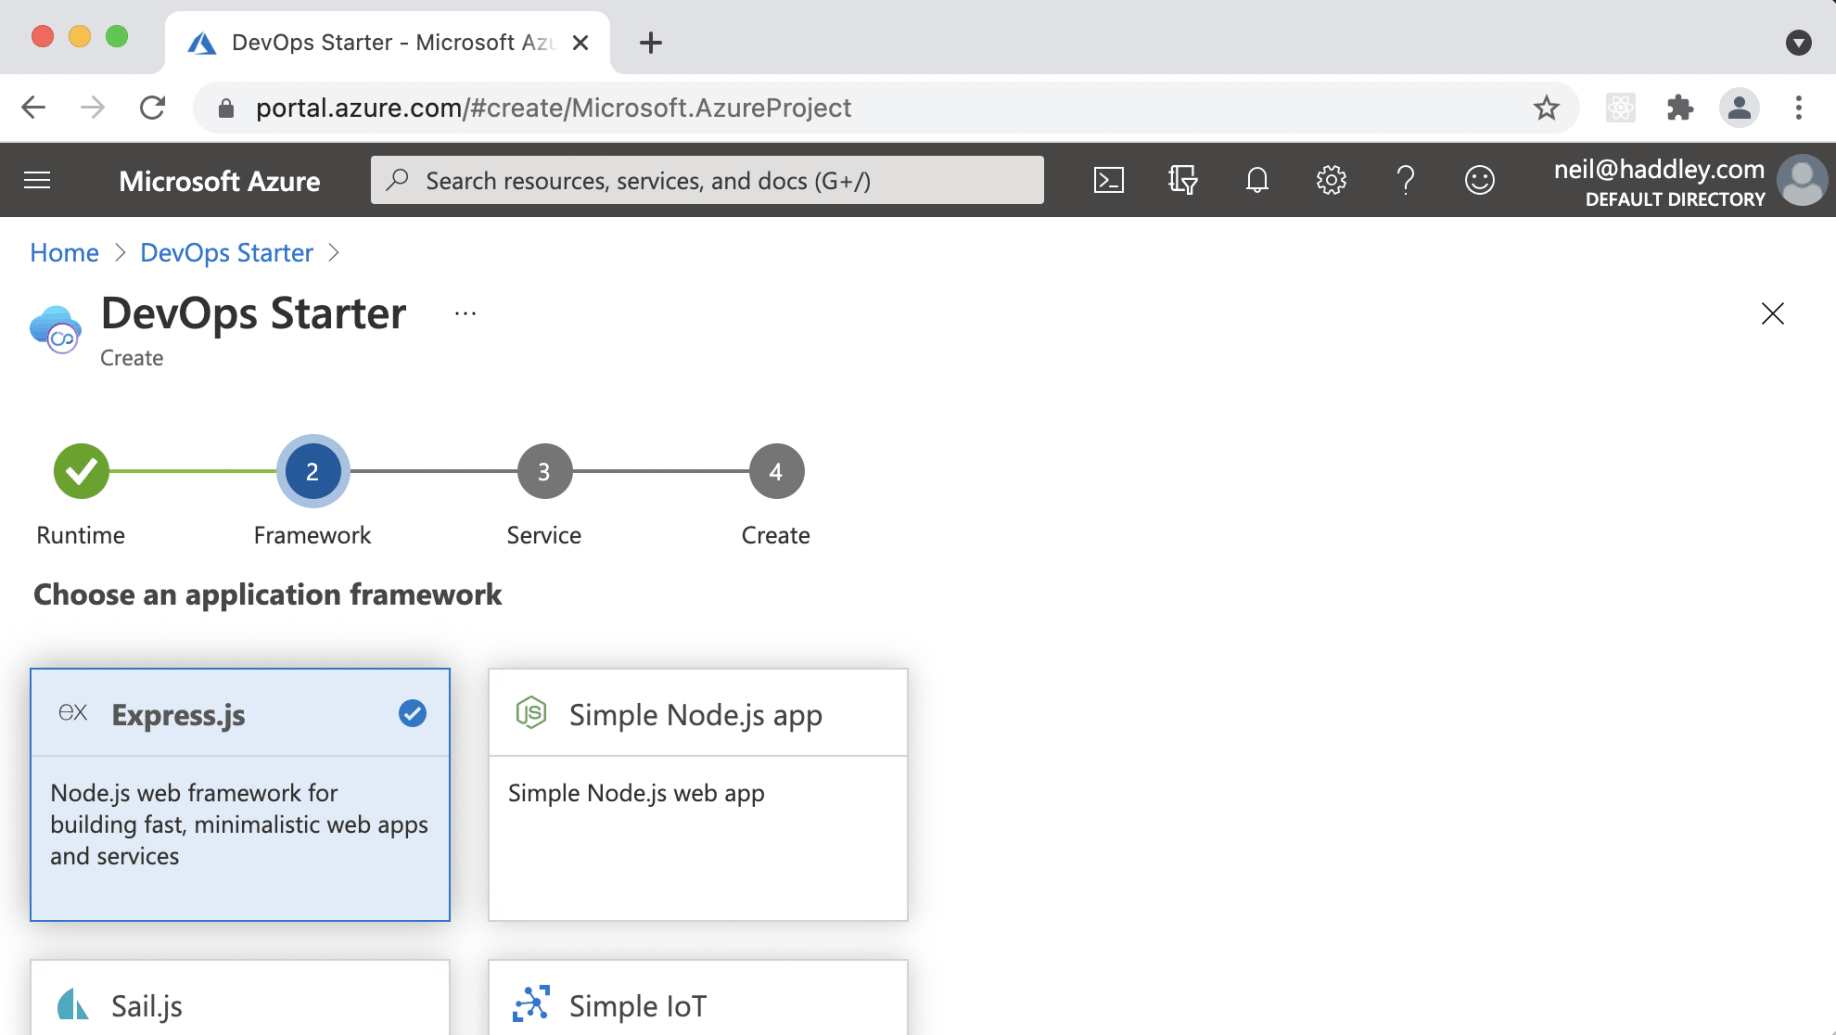The width and height of the screenshot is (1836, 1035).
Task: Click DevOps Starter breadcrumb link
Action: pos(226,253)
